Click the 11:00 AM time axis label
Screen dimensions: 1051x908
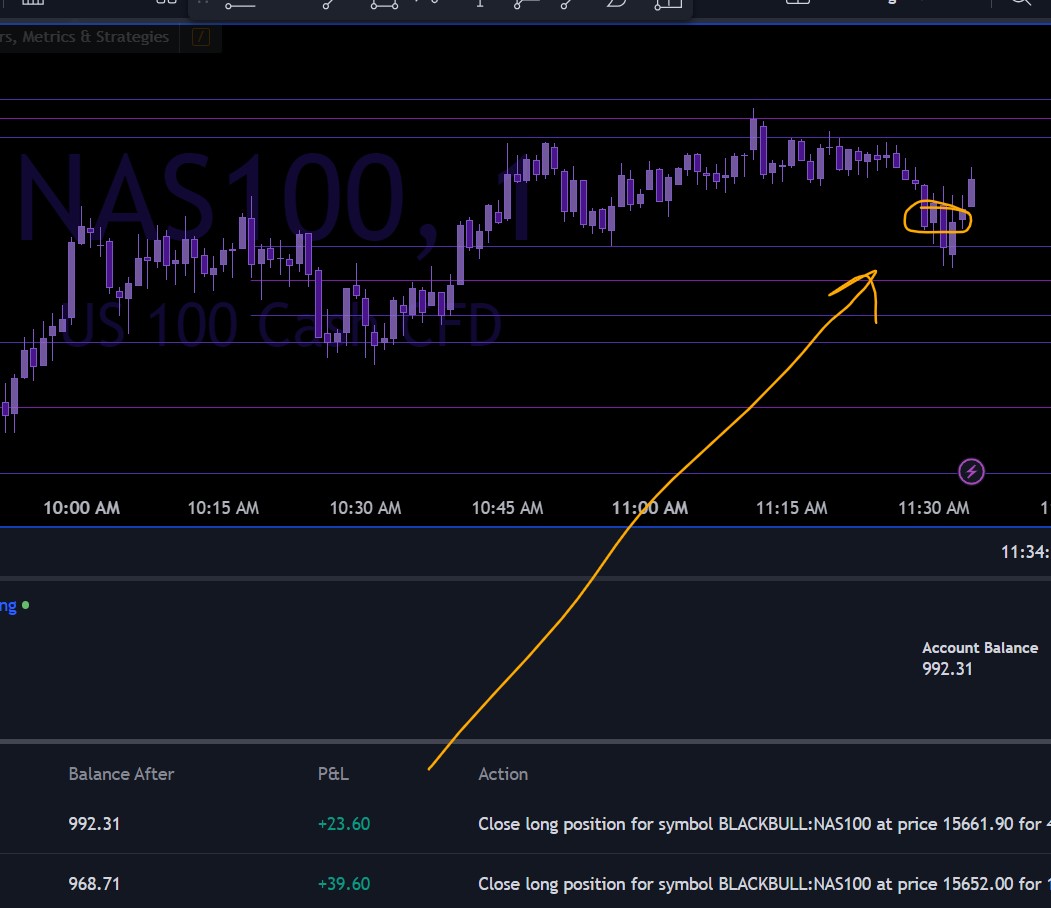pyautogui.click(x=650, y=508)
